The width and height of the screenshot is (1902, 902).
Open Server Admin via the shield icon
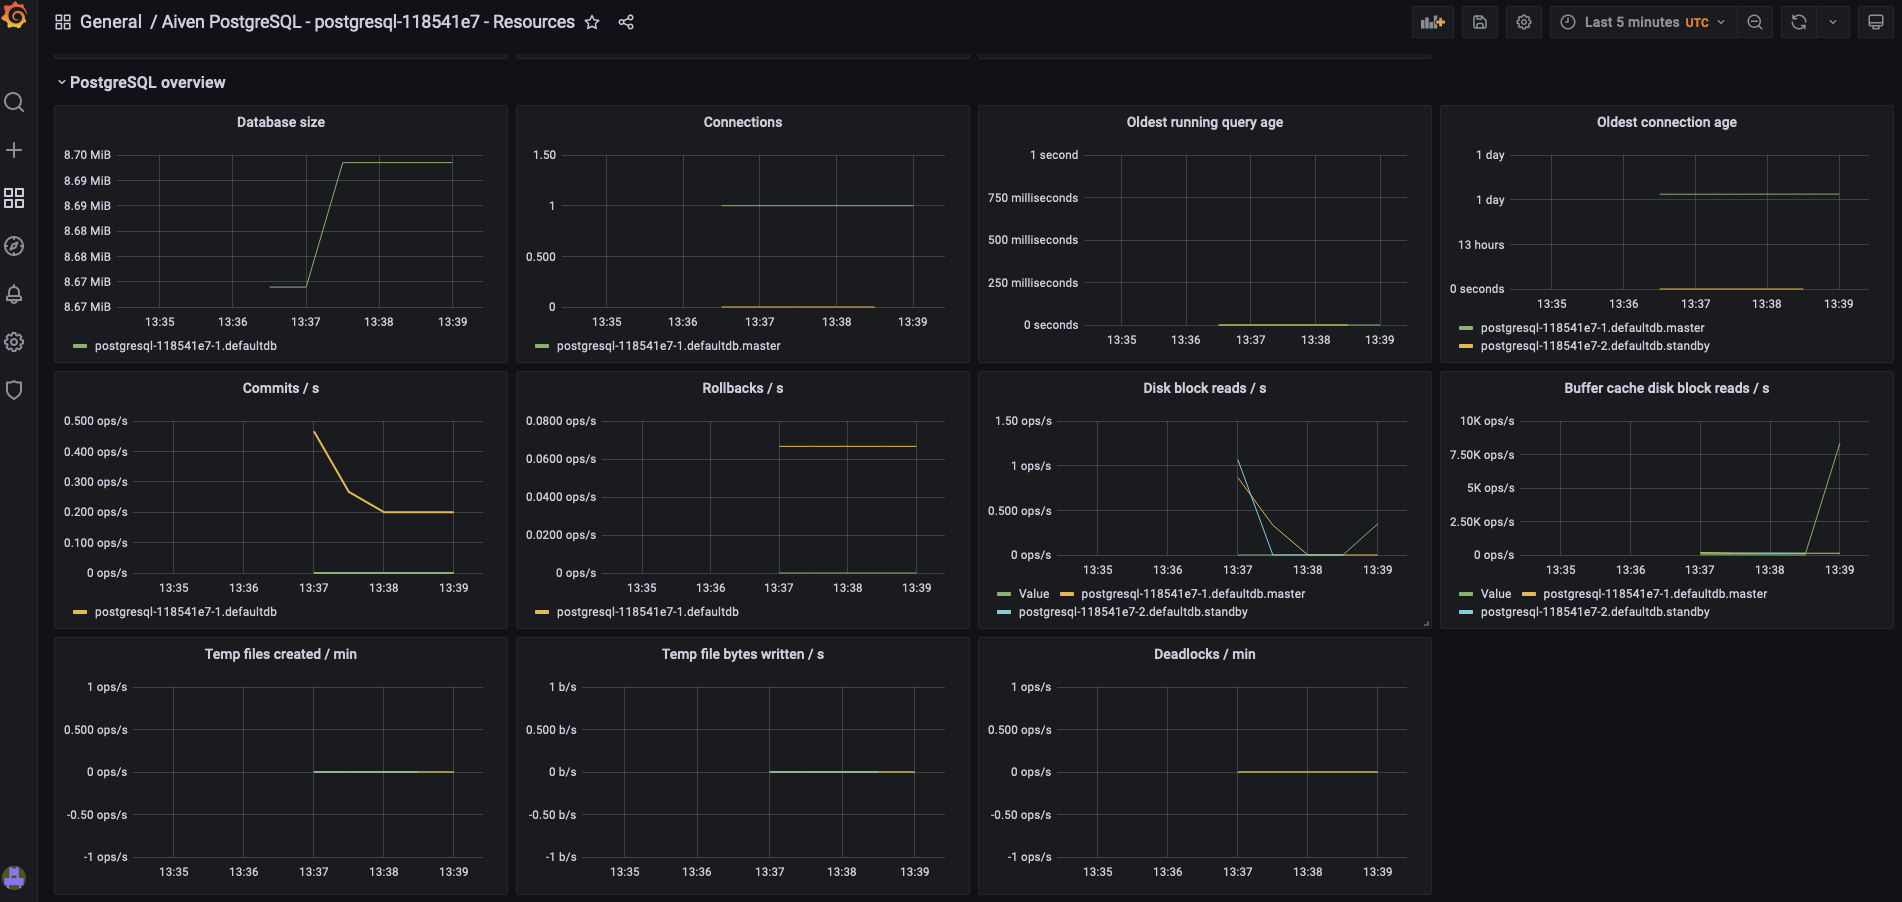14,390
